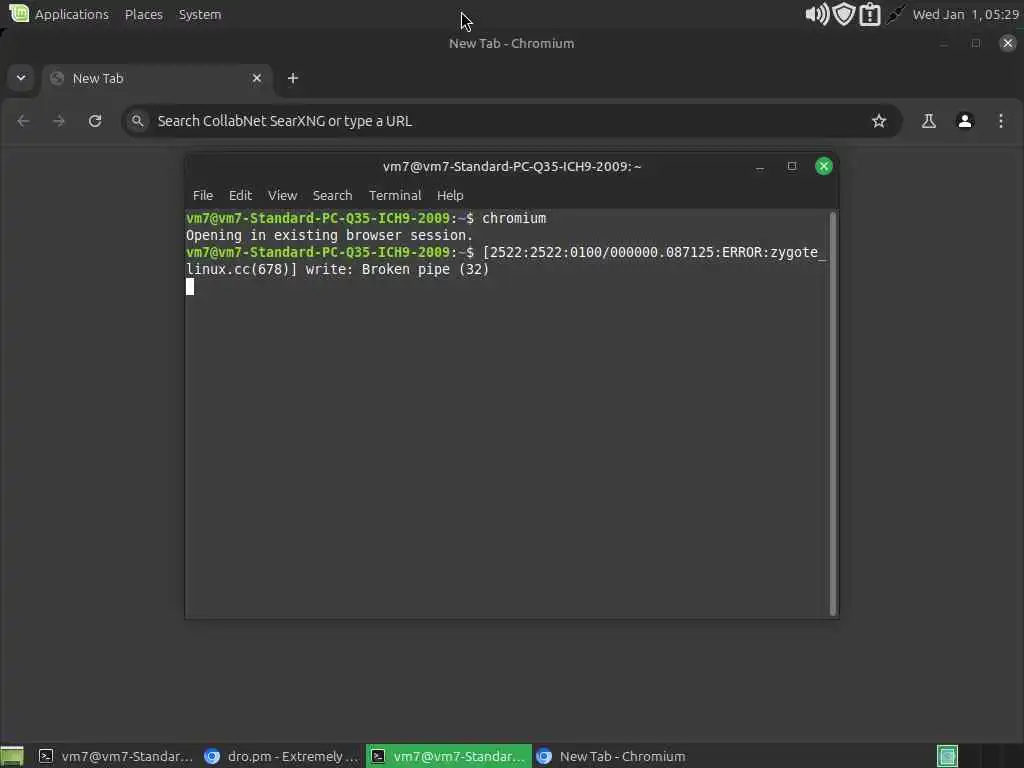Open terminal Help menu
The width and height of the screenshot is (1024, 768).
tap(450, 195)
